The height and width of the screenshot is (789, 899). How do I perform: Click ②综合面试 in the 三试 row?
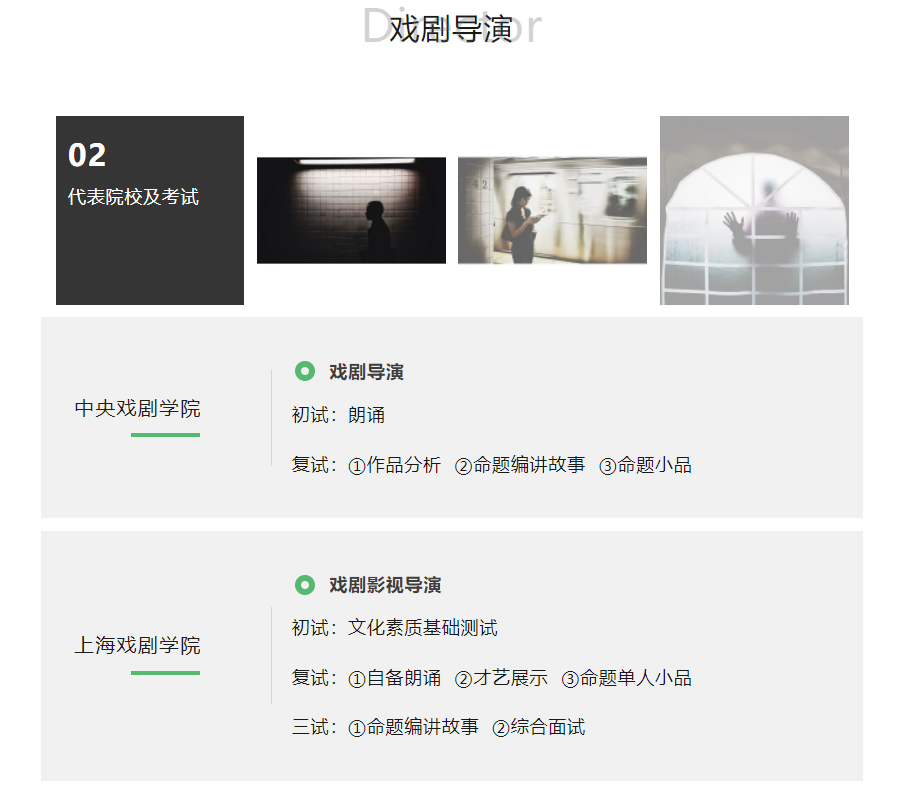click(x=539, y=728)
